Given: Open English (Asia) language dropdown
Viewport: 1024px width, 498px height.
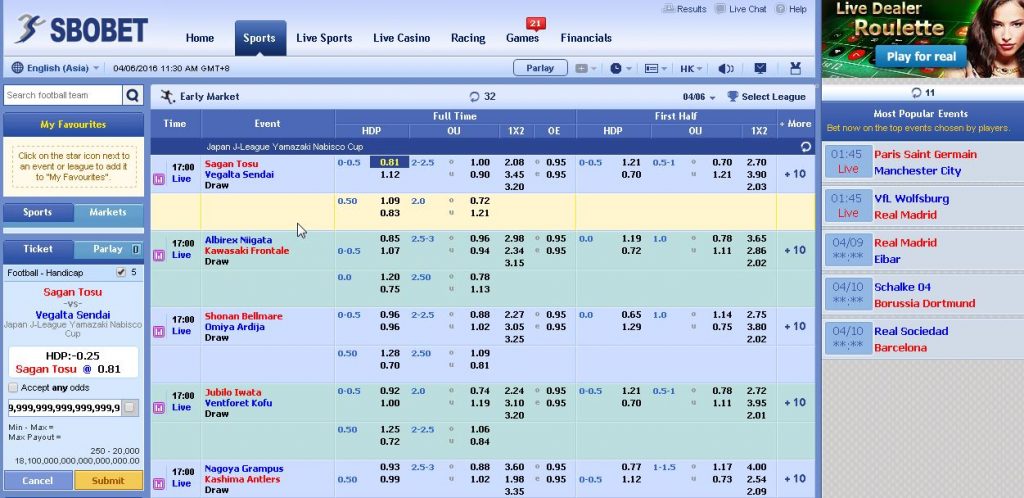Looking at the screenshot, I should click(x=56, y=68).
